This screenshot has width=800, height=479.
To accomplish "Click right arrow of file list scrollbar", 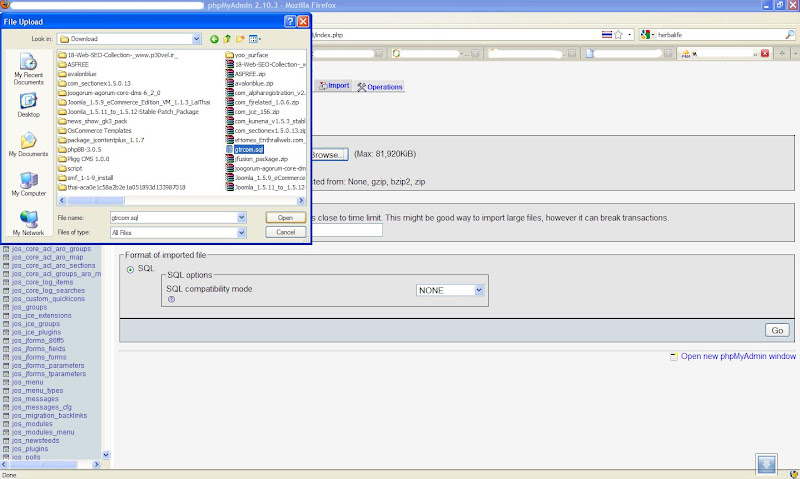I will [x=301, y=200].
